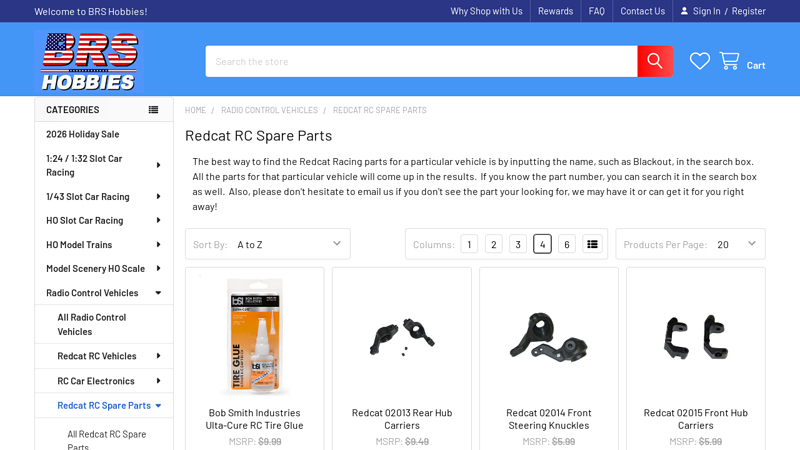
Task: Click the Cart text link
Action: click(756, 65)
